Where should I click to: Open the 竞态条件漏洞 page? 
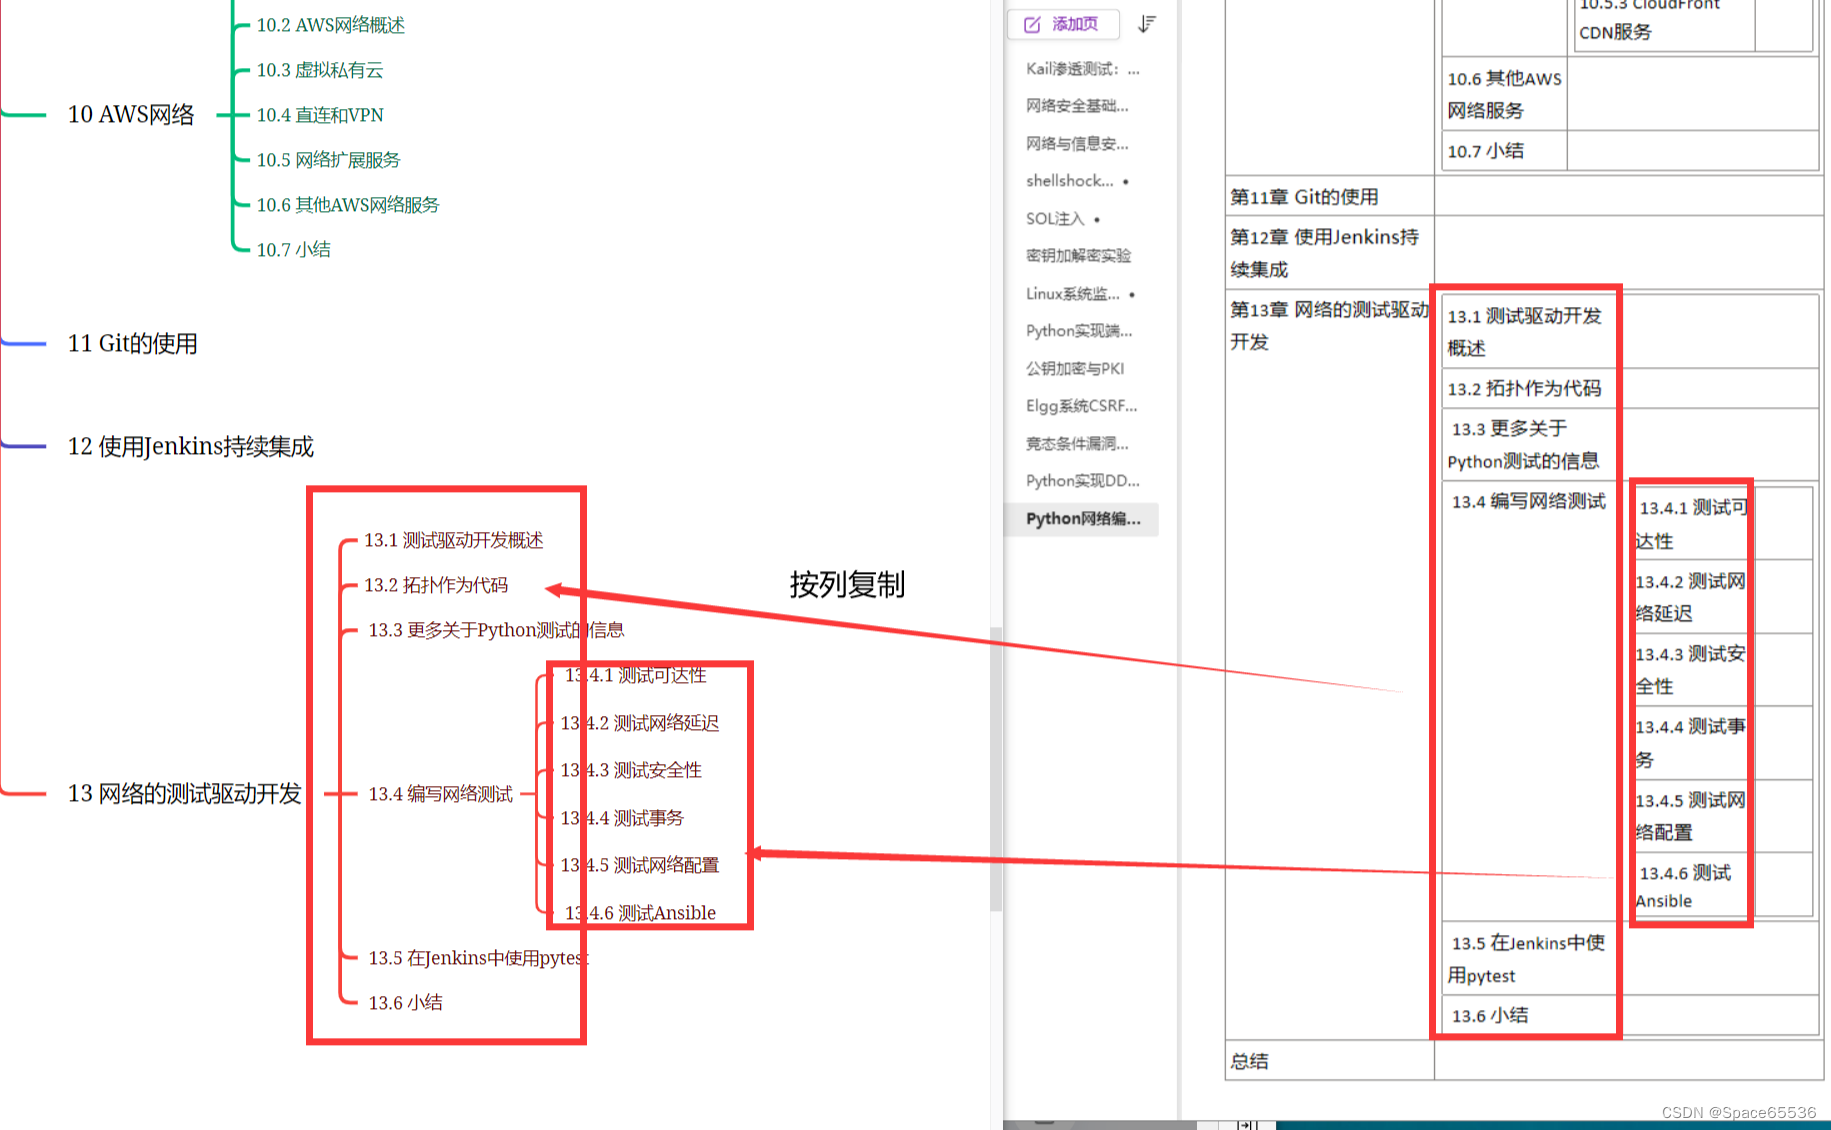click(1077, 443)
